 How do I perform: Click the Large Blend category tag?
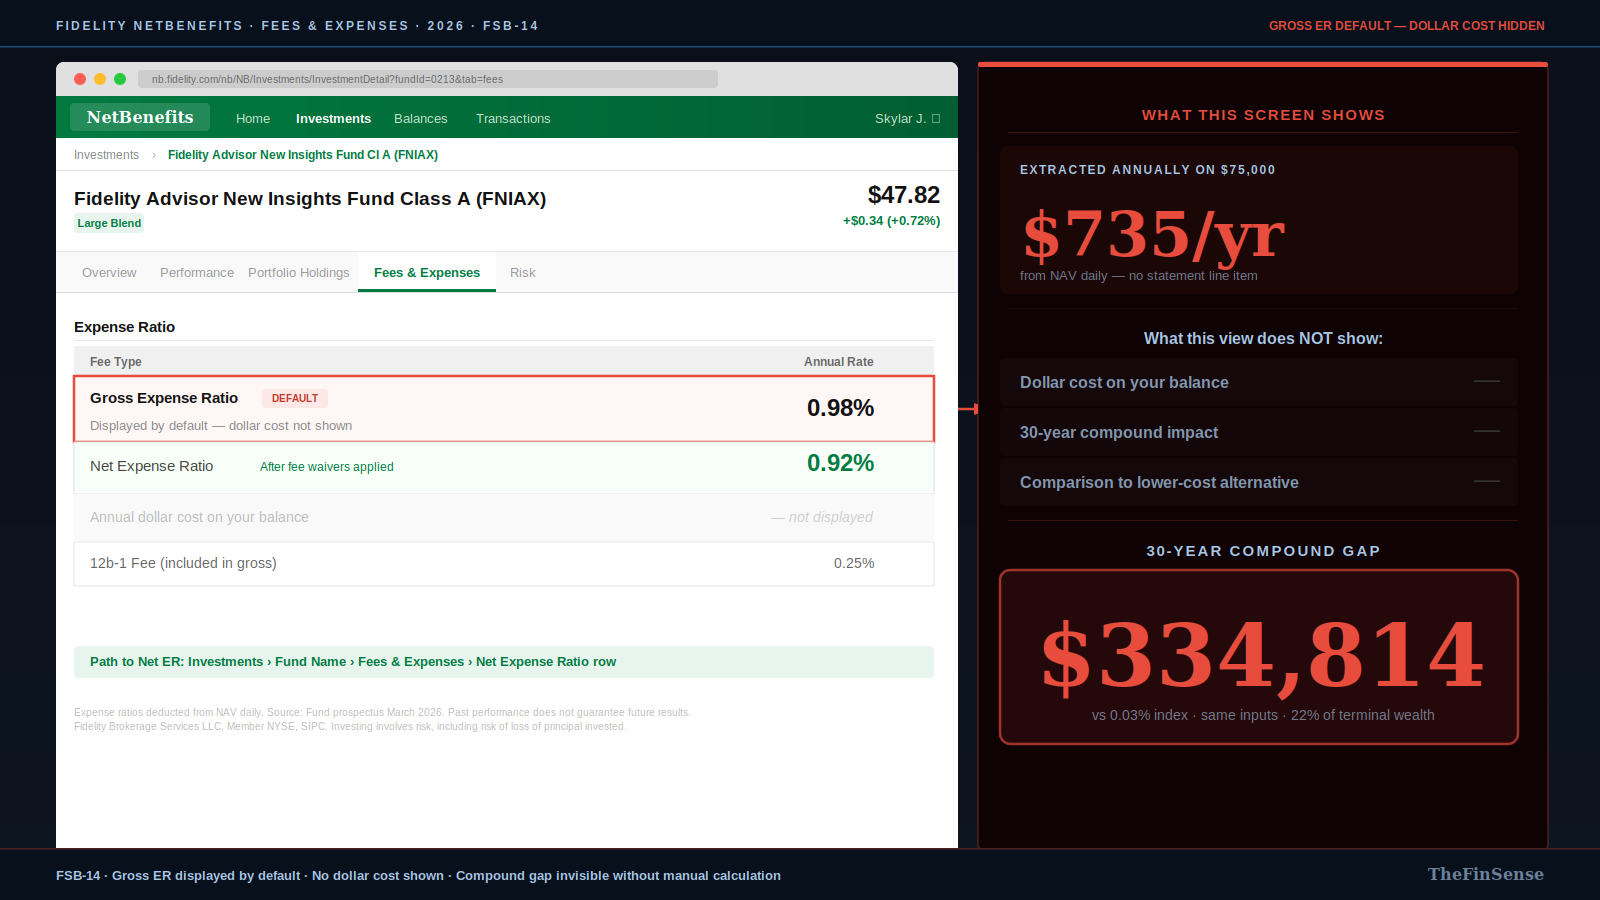108,223
